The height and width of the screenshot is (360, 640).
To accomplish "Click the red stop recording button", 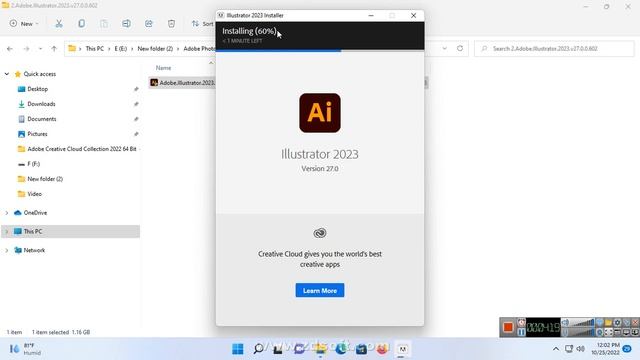I will [508, 327].
